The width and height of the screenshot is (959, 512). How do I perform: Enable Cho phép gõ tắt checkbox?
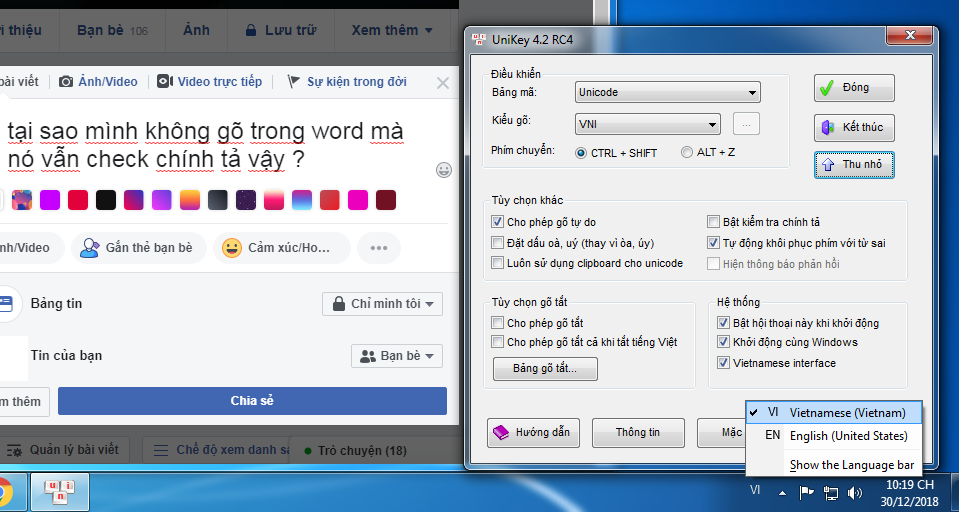tap(497, 322)
